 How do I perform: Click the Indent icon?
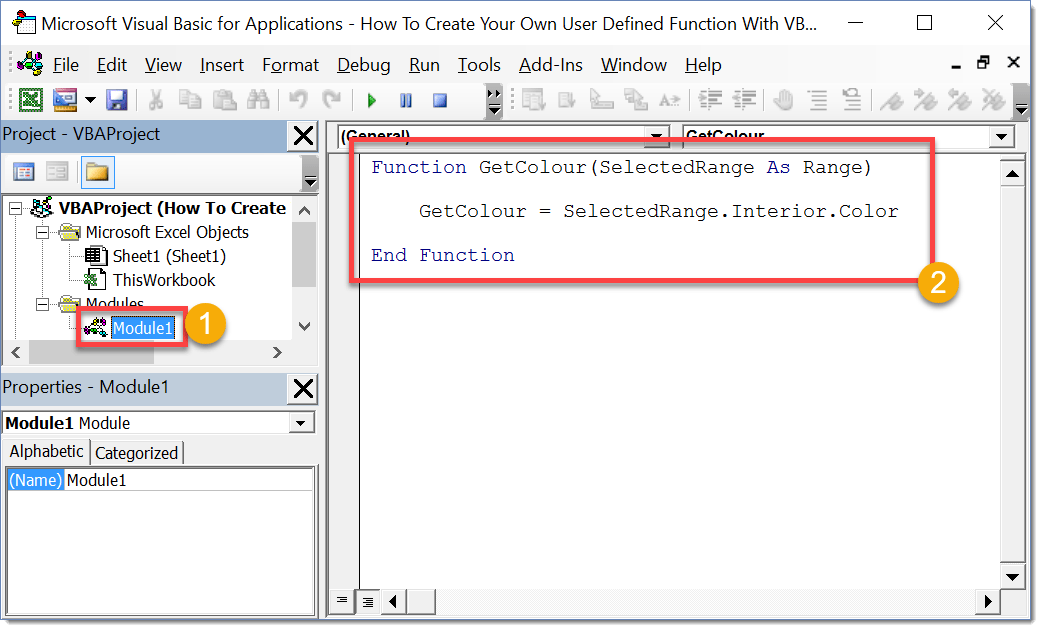(710, 100)
